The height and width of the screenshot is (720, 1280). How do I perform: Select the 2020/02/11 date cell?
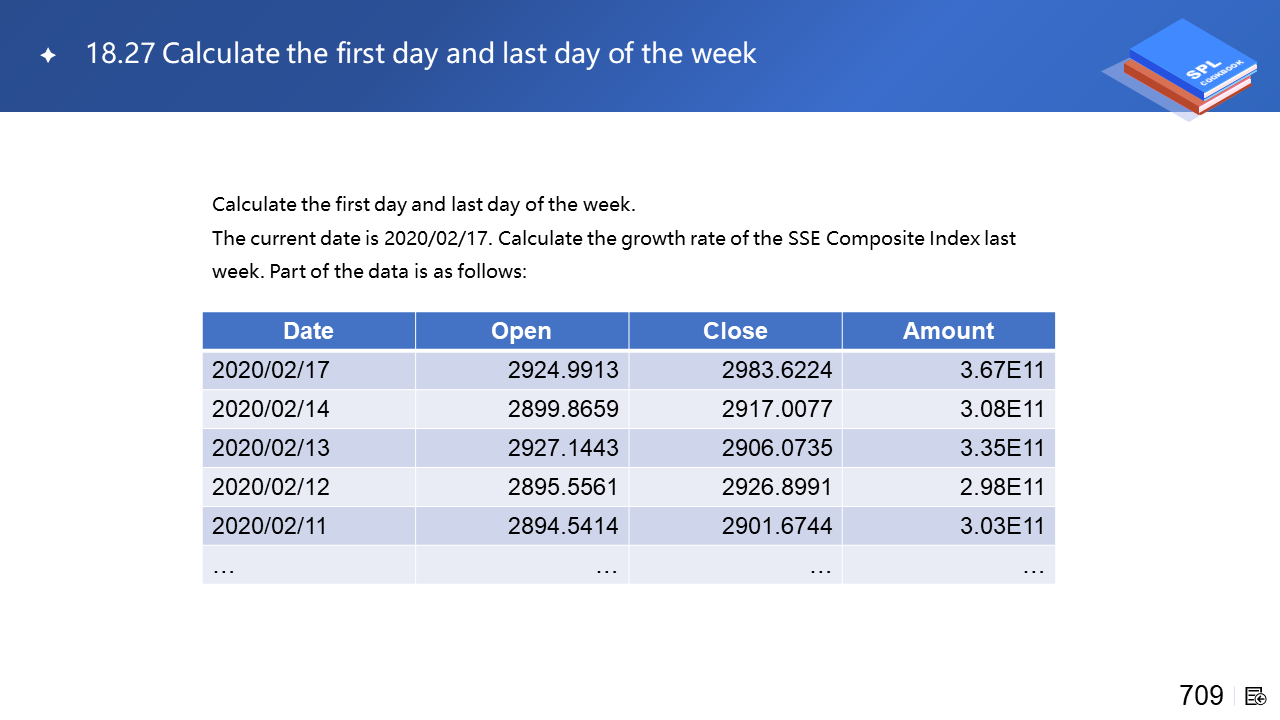(x=271, y=526)
